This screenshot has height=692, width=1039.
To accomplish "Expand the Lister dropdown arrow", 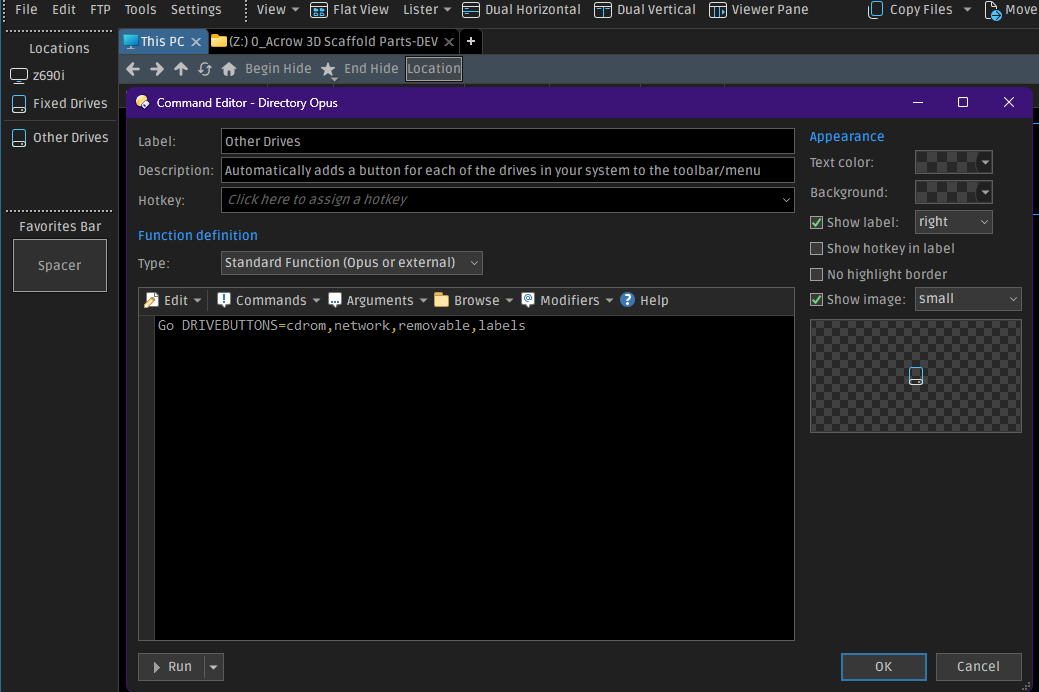I will coord(447,10).
